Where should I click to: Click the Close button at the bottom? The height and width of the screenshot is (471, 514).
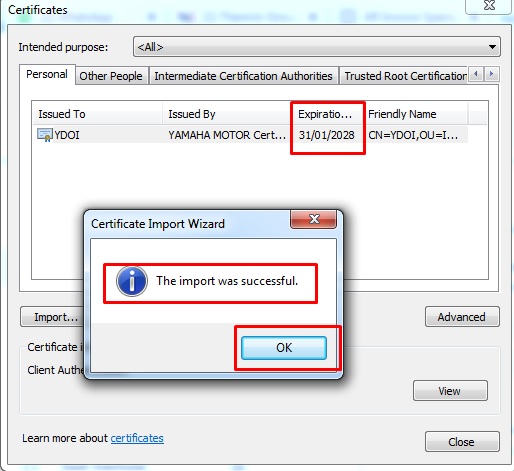pos(462,442)
